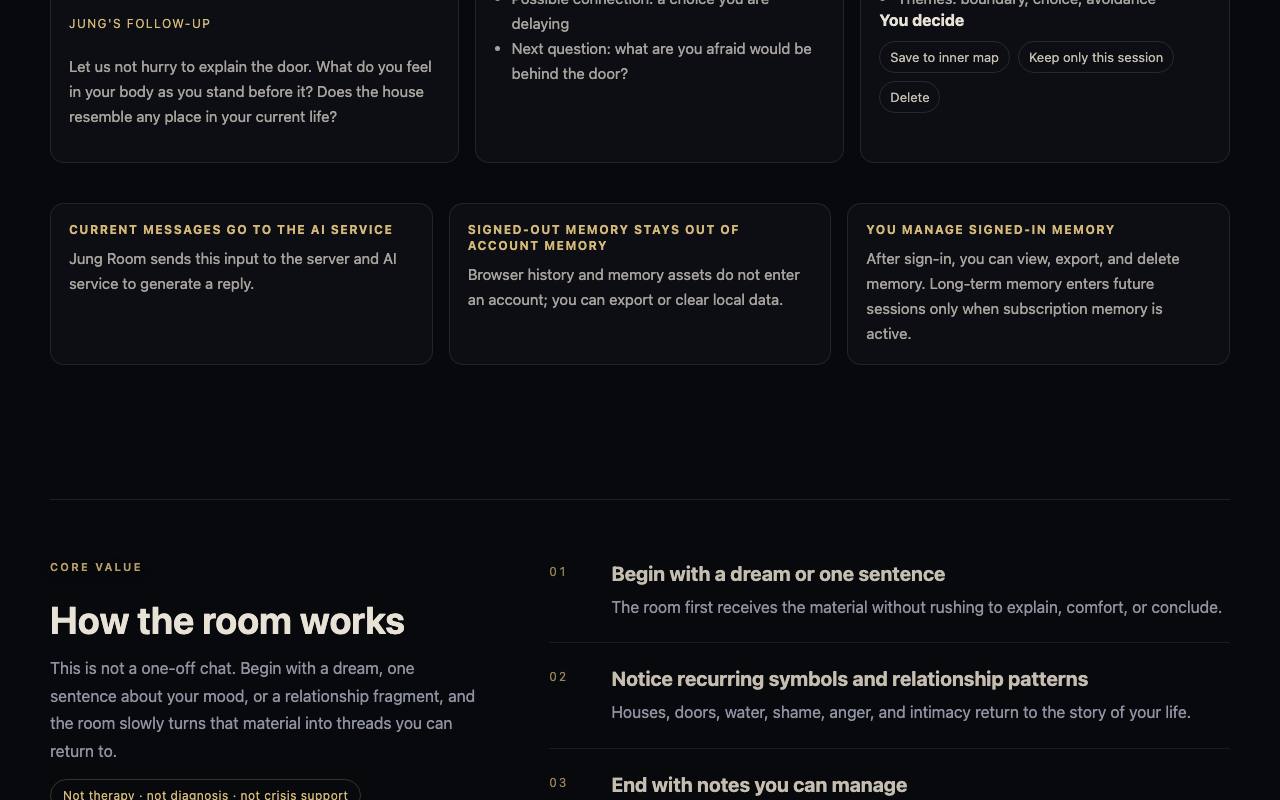Click the 01 step number
This screenshot has width=1280, height=800.
(558, 572)
